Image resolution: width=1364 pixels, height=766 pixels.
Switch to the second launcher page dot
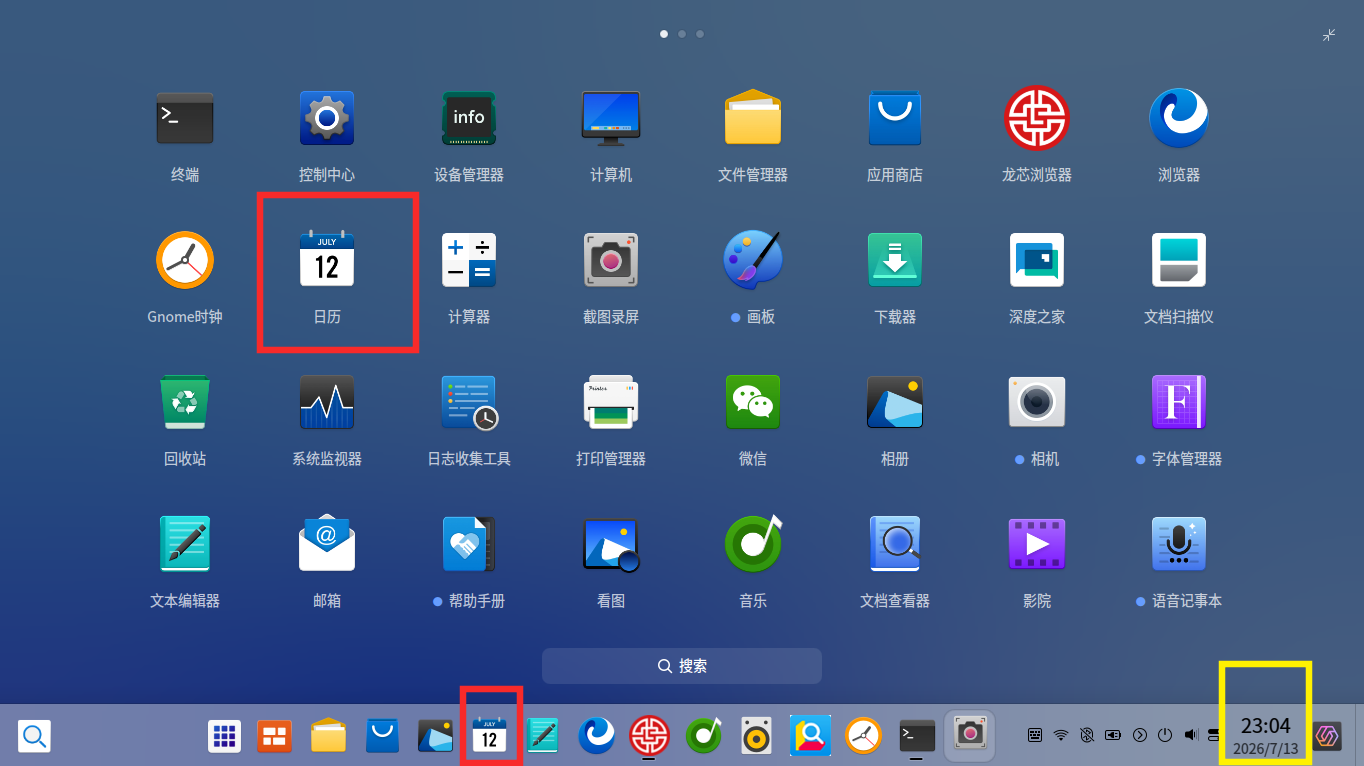[x=682, y=34]
